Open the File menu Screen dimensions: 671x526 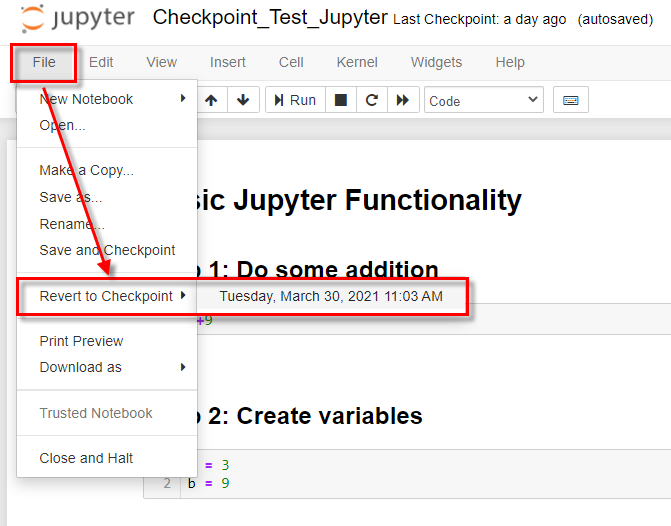pos(44,62)
